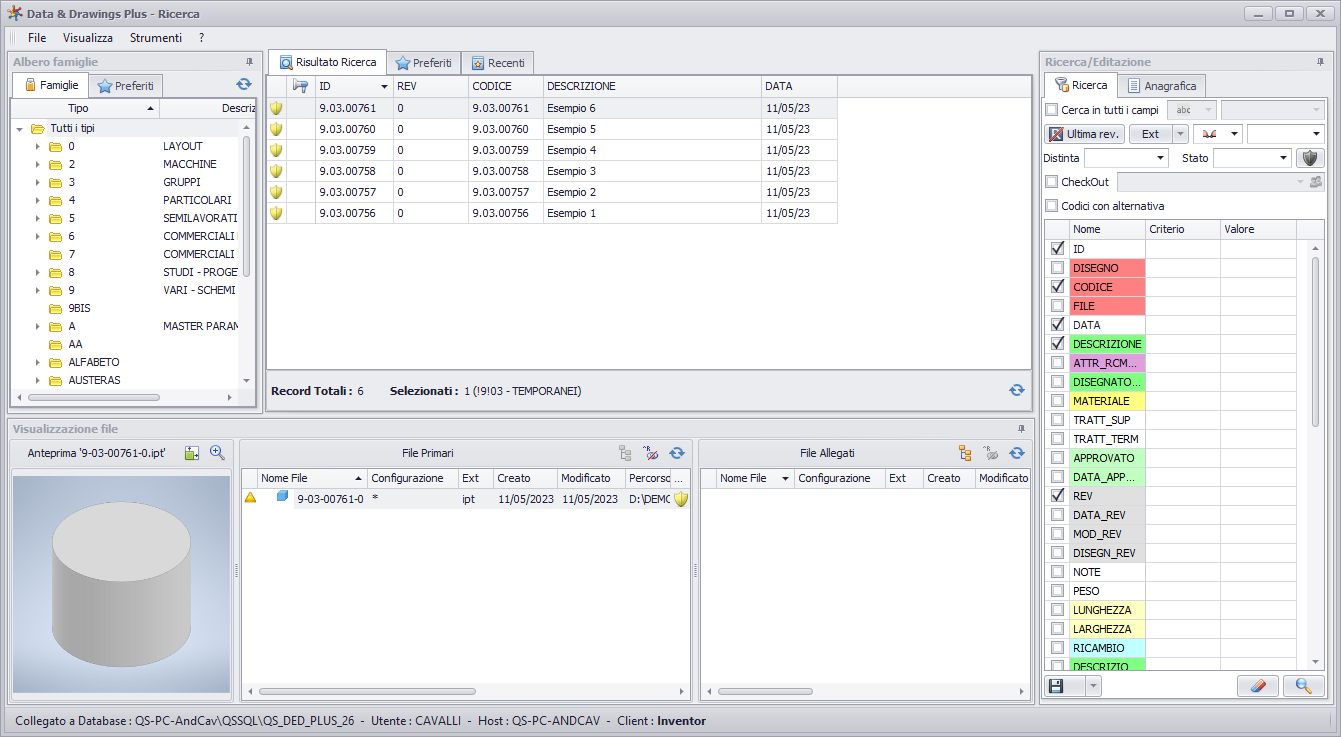Collapse the 'Tutti i tipi' tree node

click(x=19, y=128)
